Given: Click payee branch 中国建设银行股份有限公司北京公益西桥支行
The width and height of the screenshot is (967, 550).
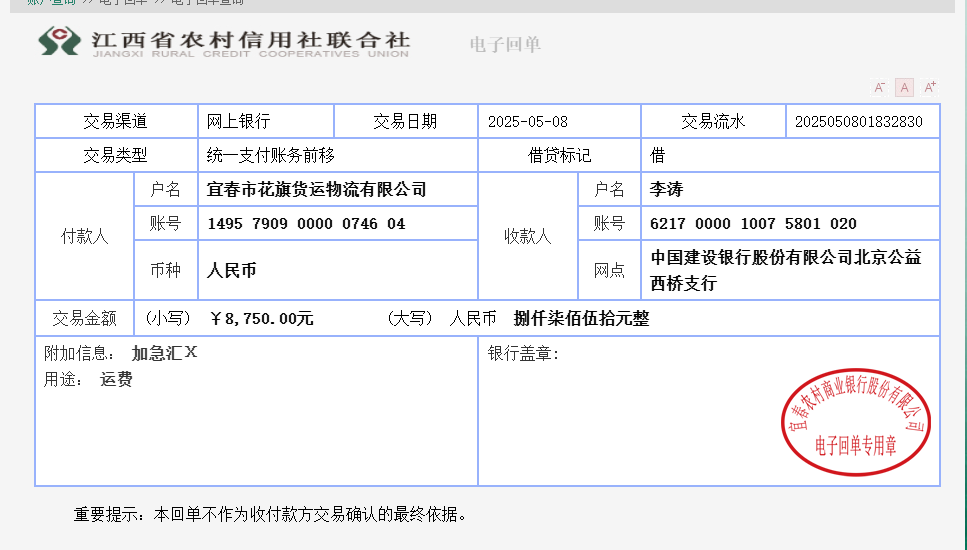Looking at the screenshot, I should click(786, 270).
